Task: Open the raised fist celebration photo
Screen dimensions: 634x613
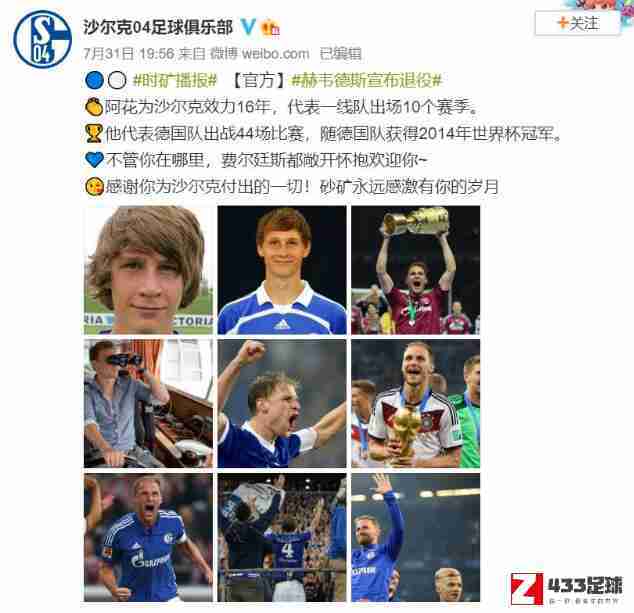Action: tap(282, 404)
